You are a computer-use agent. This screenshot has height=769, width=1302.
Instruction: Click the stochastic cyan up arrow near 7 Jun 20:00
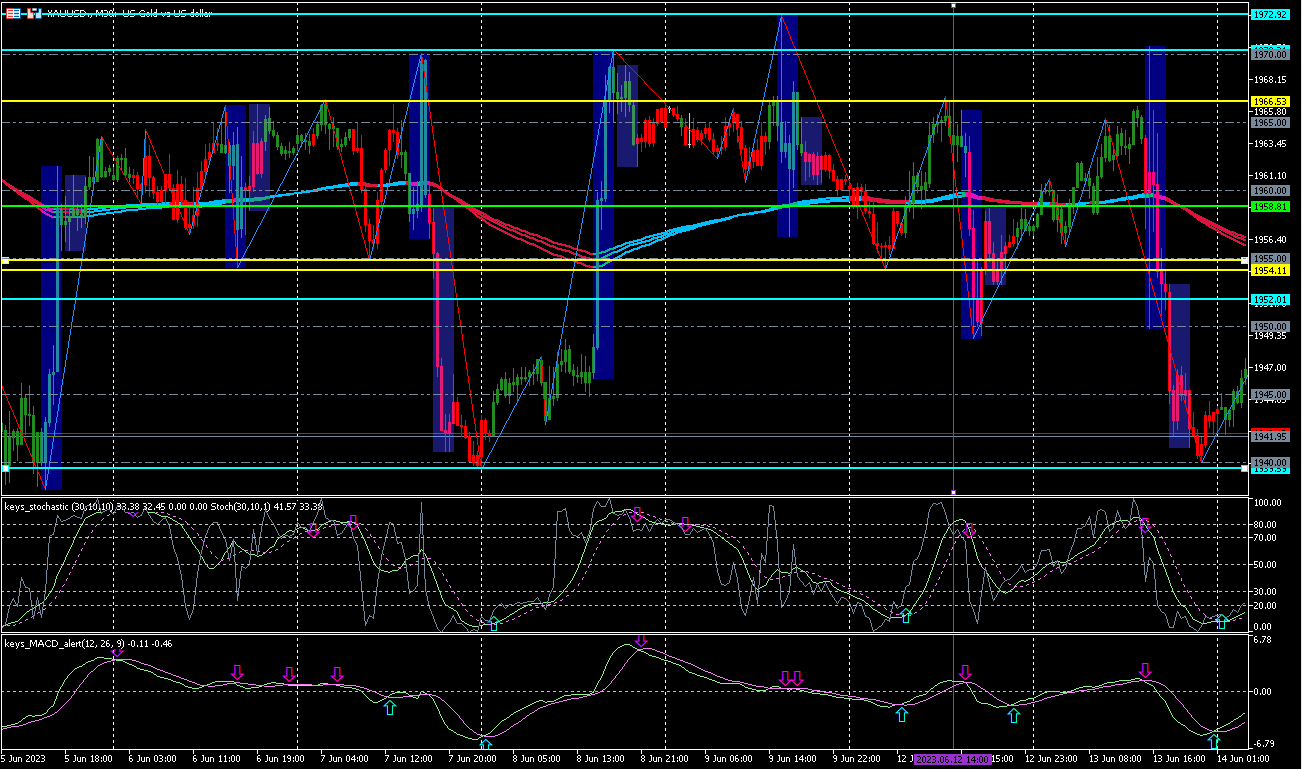click(493, 624)
